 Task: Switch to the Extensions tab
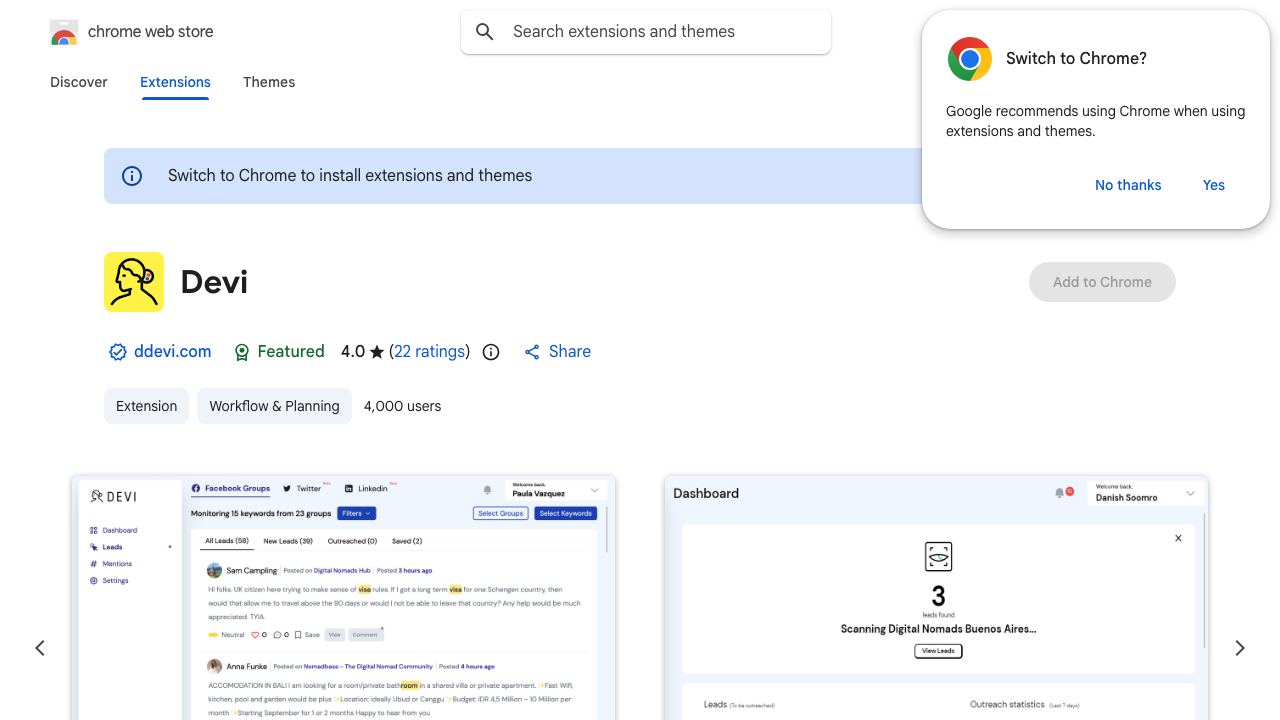tap(175, 82)
